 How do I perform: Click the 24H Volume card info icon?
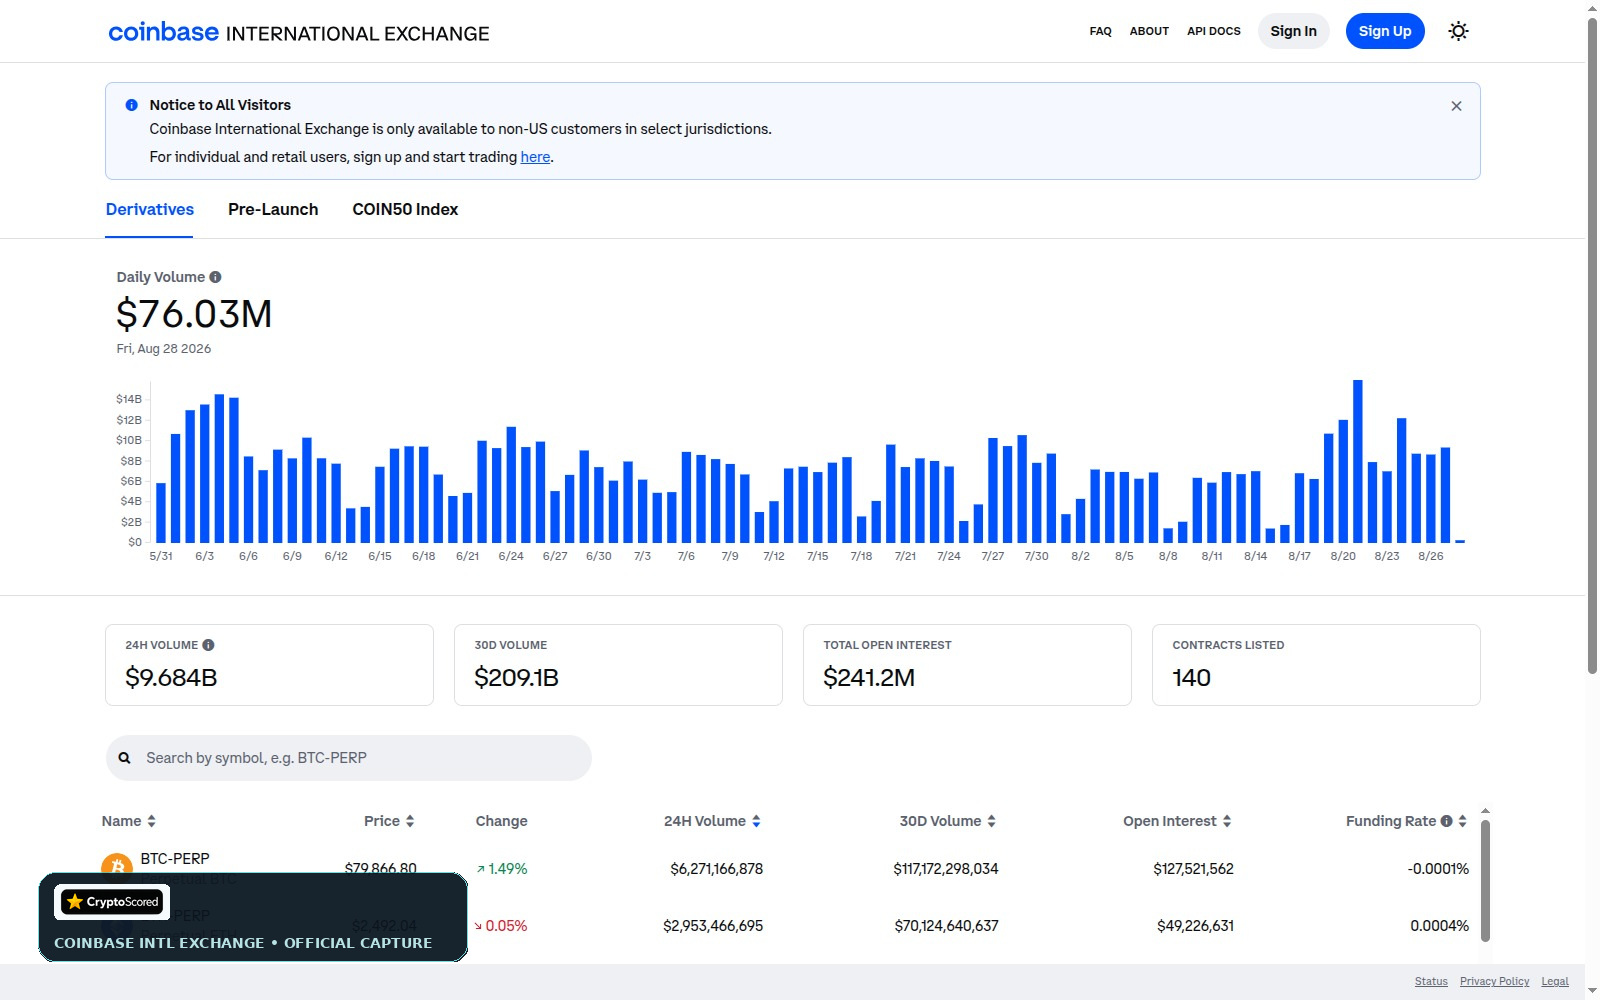pyautogui.click(x=208, y=645)
